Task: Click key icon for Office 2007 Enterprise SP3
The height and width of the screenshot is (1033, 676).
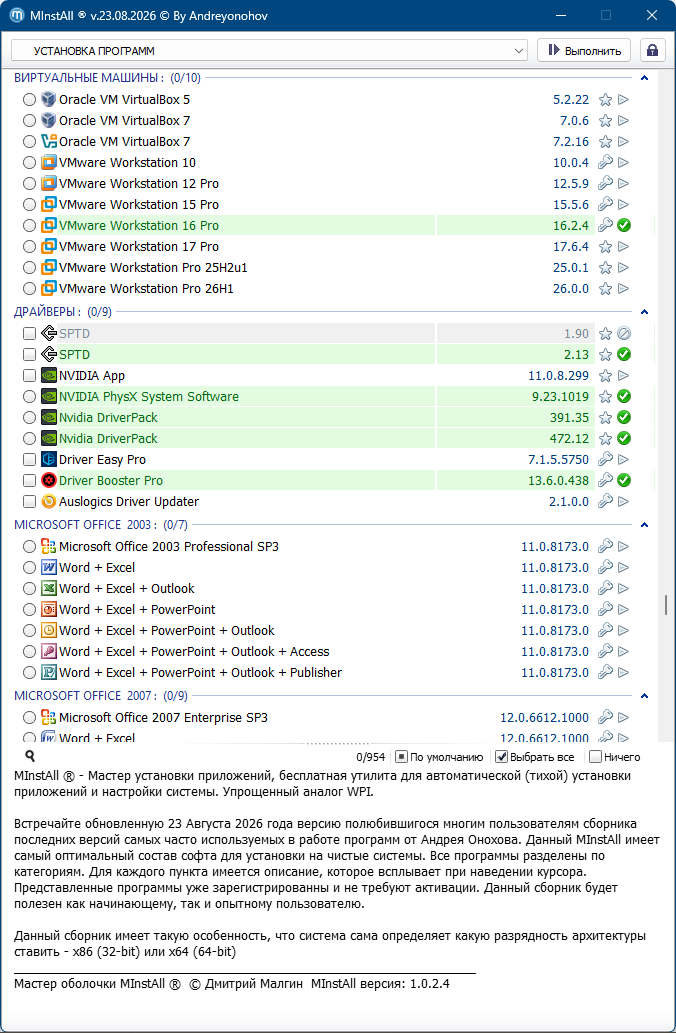Action: (x=605, y=717)
